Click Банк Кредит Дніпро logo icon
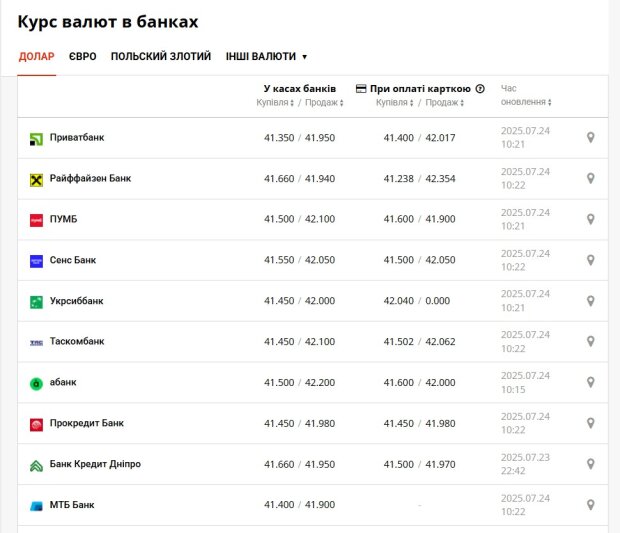Screen dimensions: 620x533 [x=36, y=465]
